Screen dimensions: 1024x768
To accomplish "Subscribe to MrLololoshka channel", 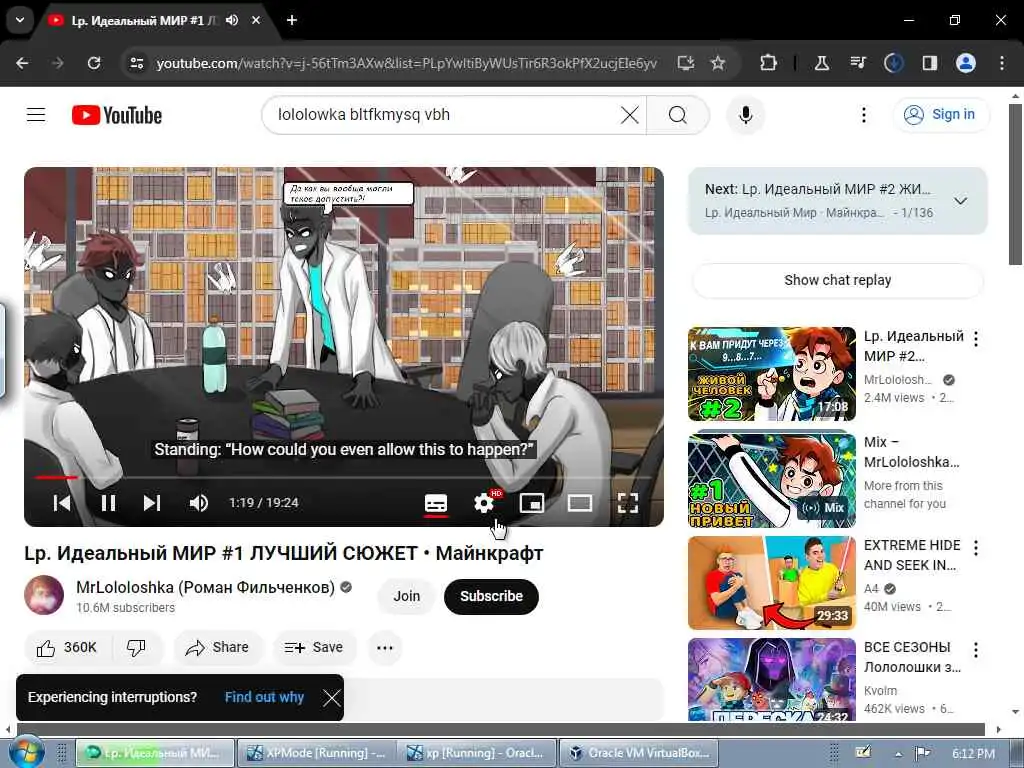I will 491,596.
